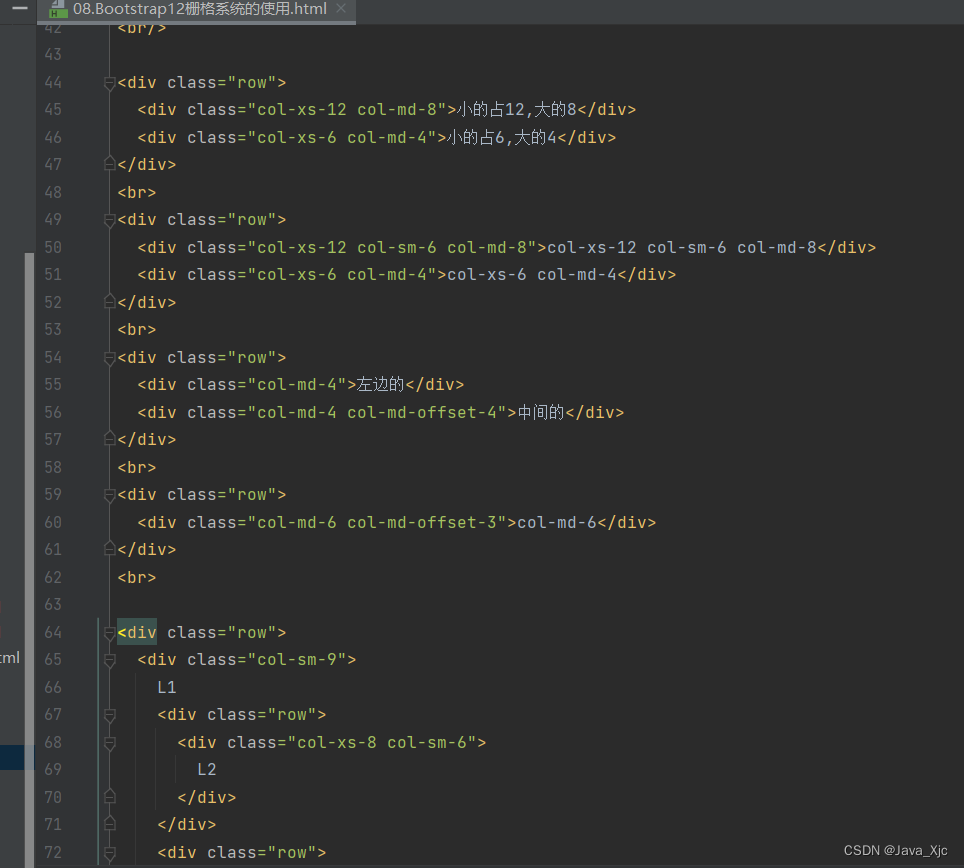The height and width of the screenshot is (868, 964).
Task: Click the left panel vertical scrollbar
Action: [29, 559]
